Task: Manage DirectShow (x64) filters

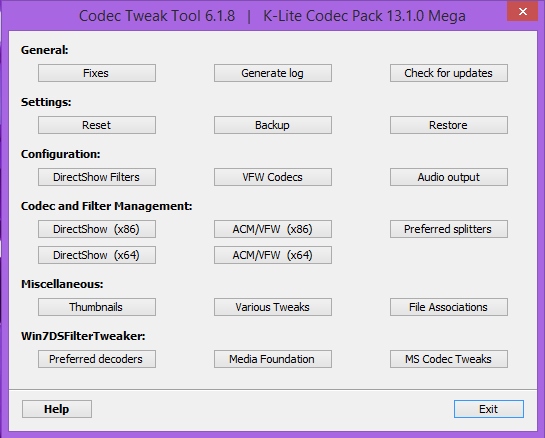Action: [97, 255]
